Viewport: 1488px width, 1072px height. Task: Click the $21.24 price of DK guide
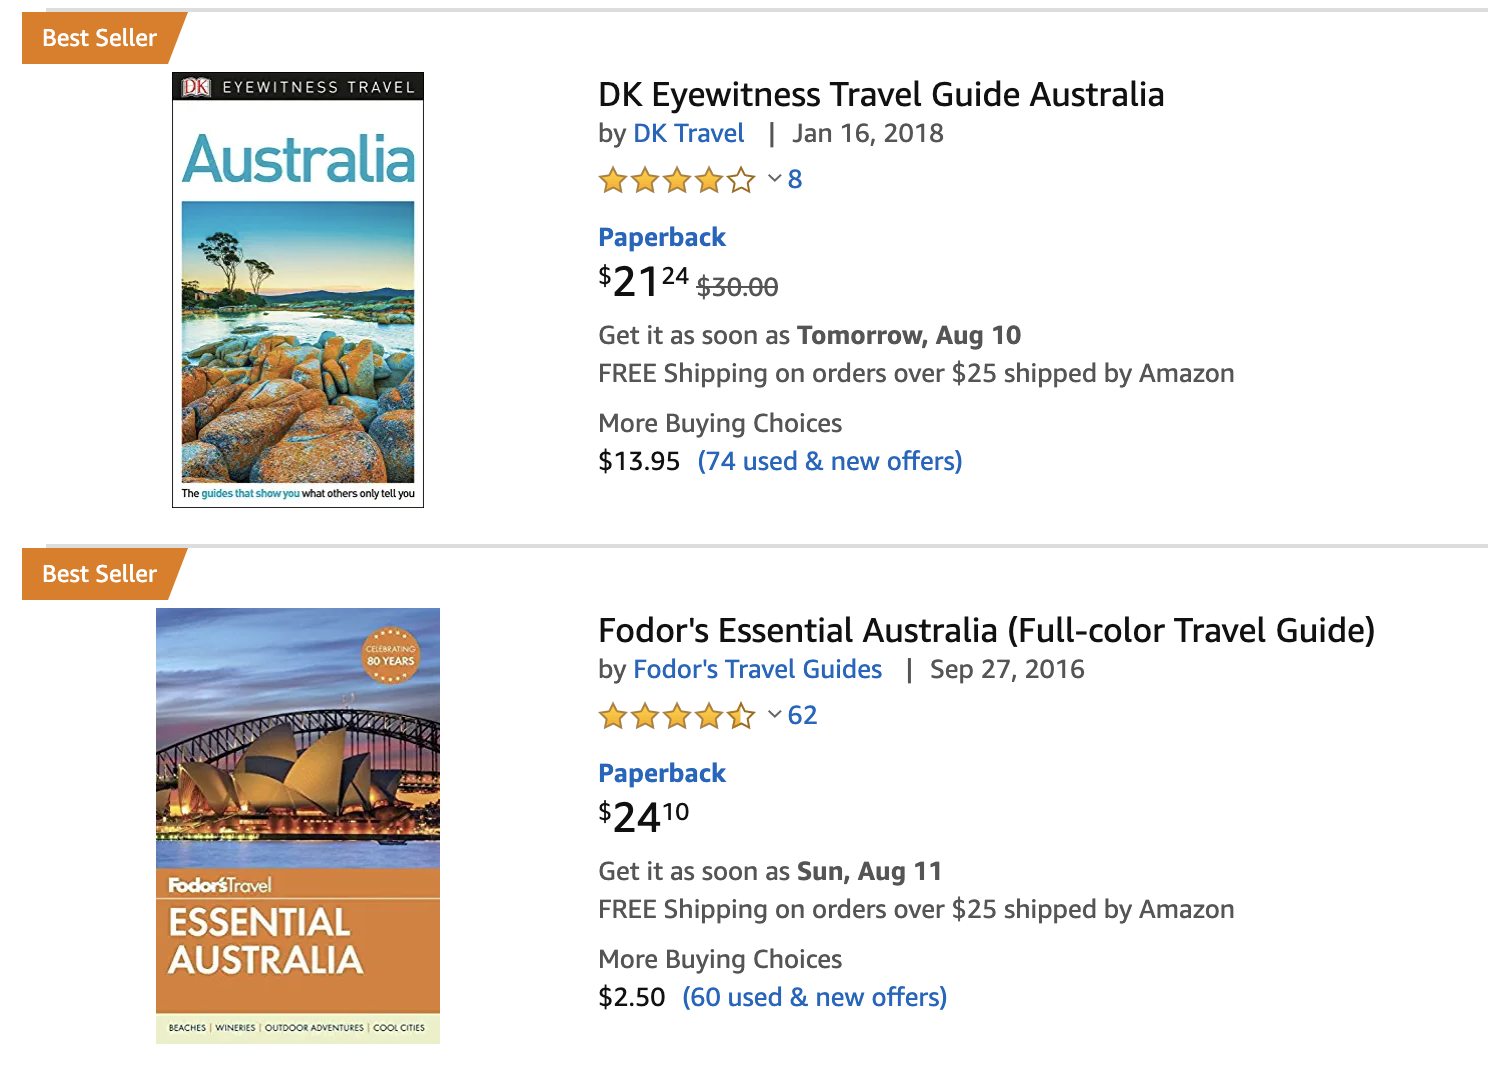tap(643, 281)
